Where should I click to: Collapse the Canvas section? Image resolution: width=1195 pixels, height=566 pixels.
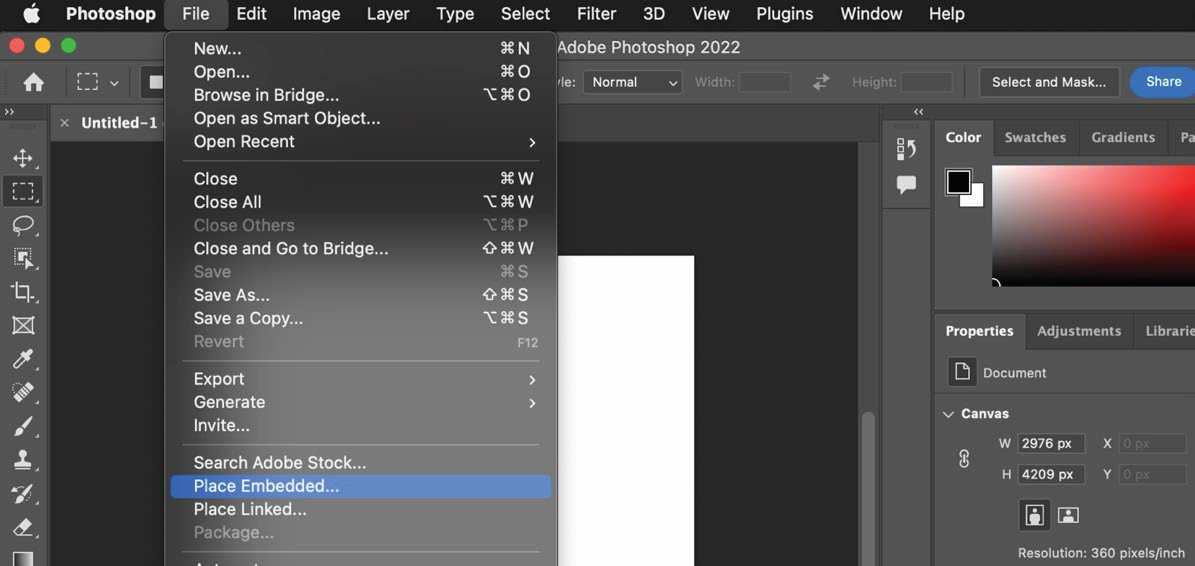coord(948,414)
